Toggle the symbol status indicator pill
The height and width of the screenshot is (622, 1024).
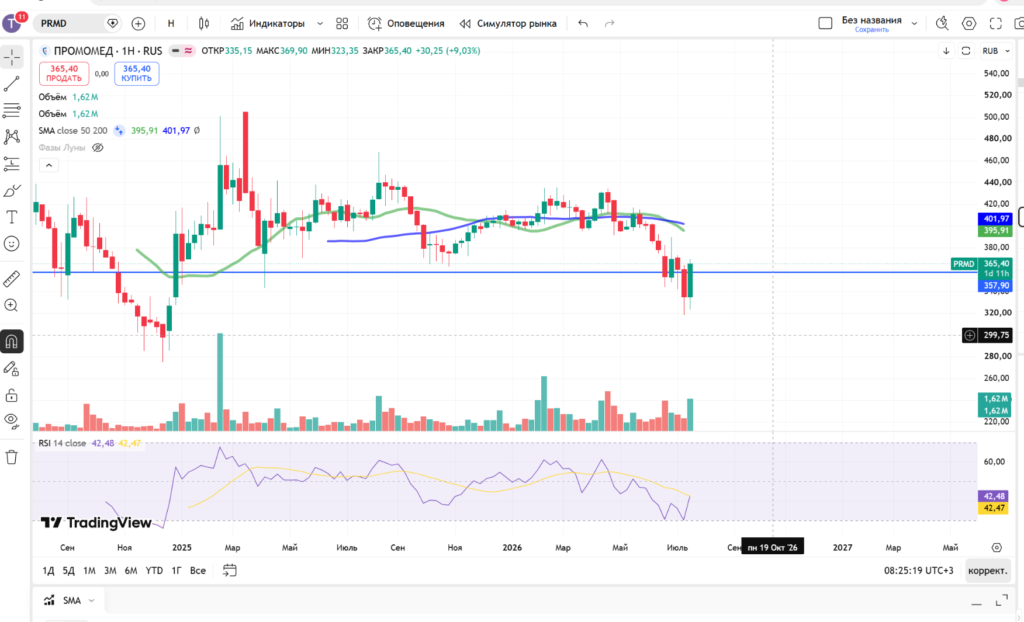(x=182, y=51)
